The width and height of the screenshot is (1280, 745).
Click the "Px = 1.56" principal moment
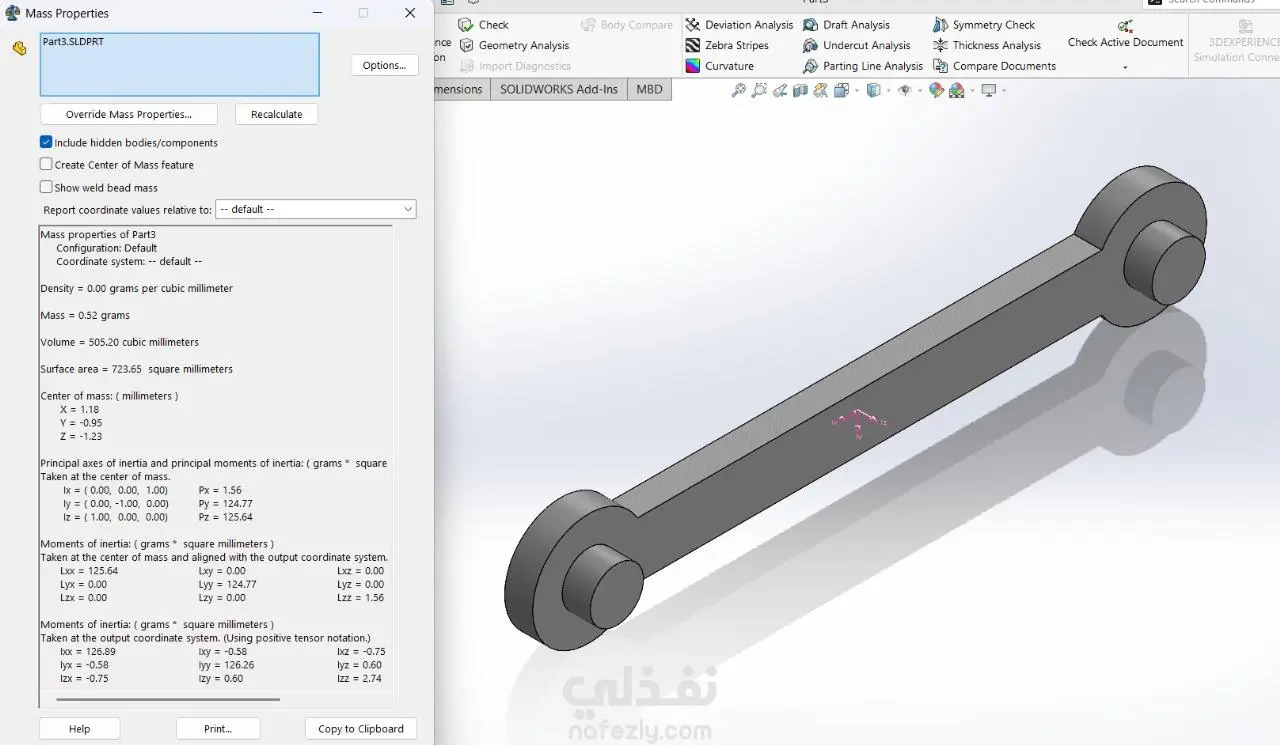[x=220, y=490]
